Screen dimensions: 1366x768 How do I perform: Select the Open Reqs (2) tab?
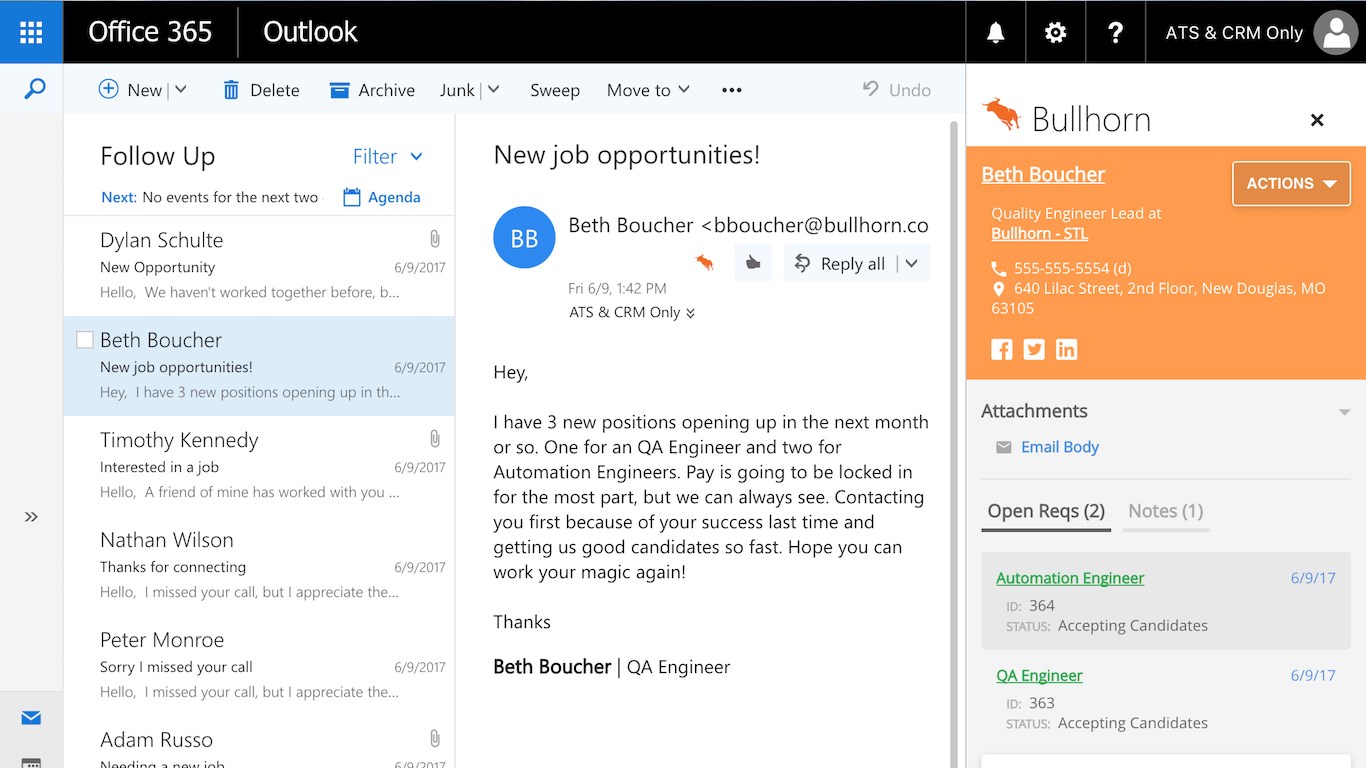(1046, 511)
